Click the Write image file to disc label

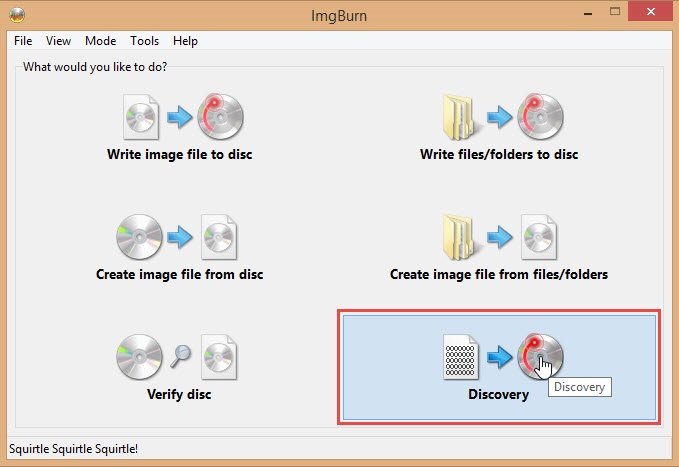click(x=180, y=154)
